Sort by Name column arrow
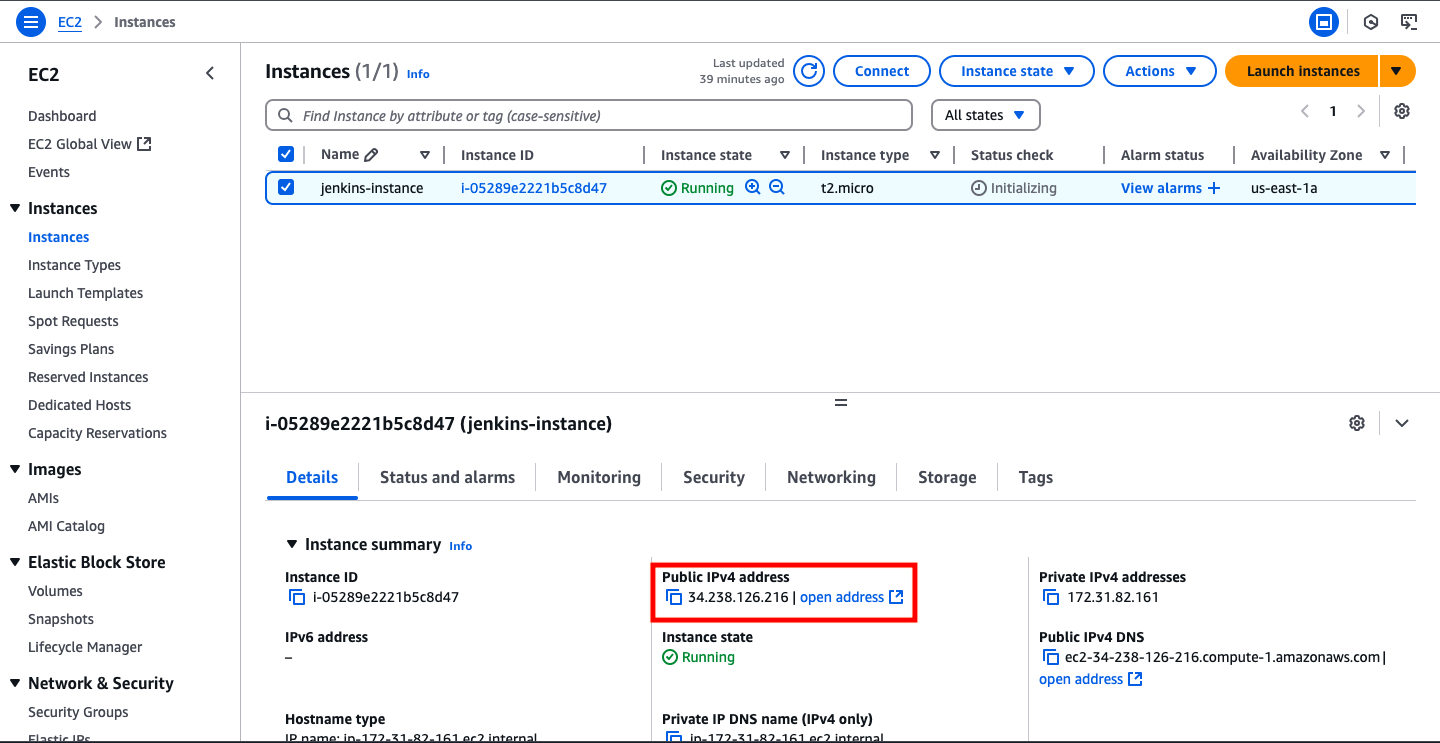 (x=425, y=155)
